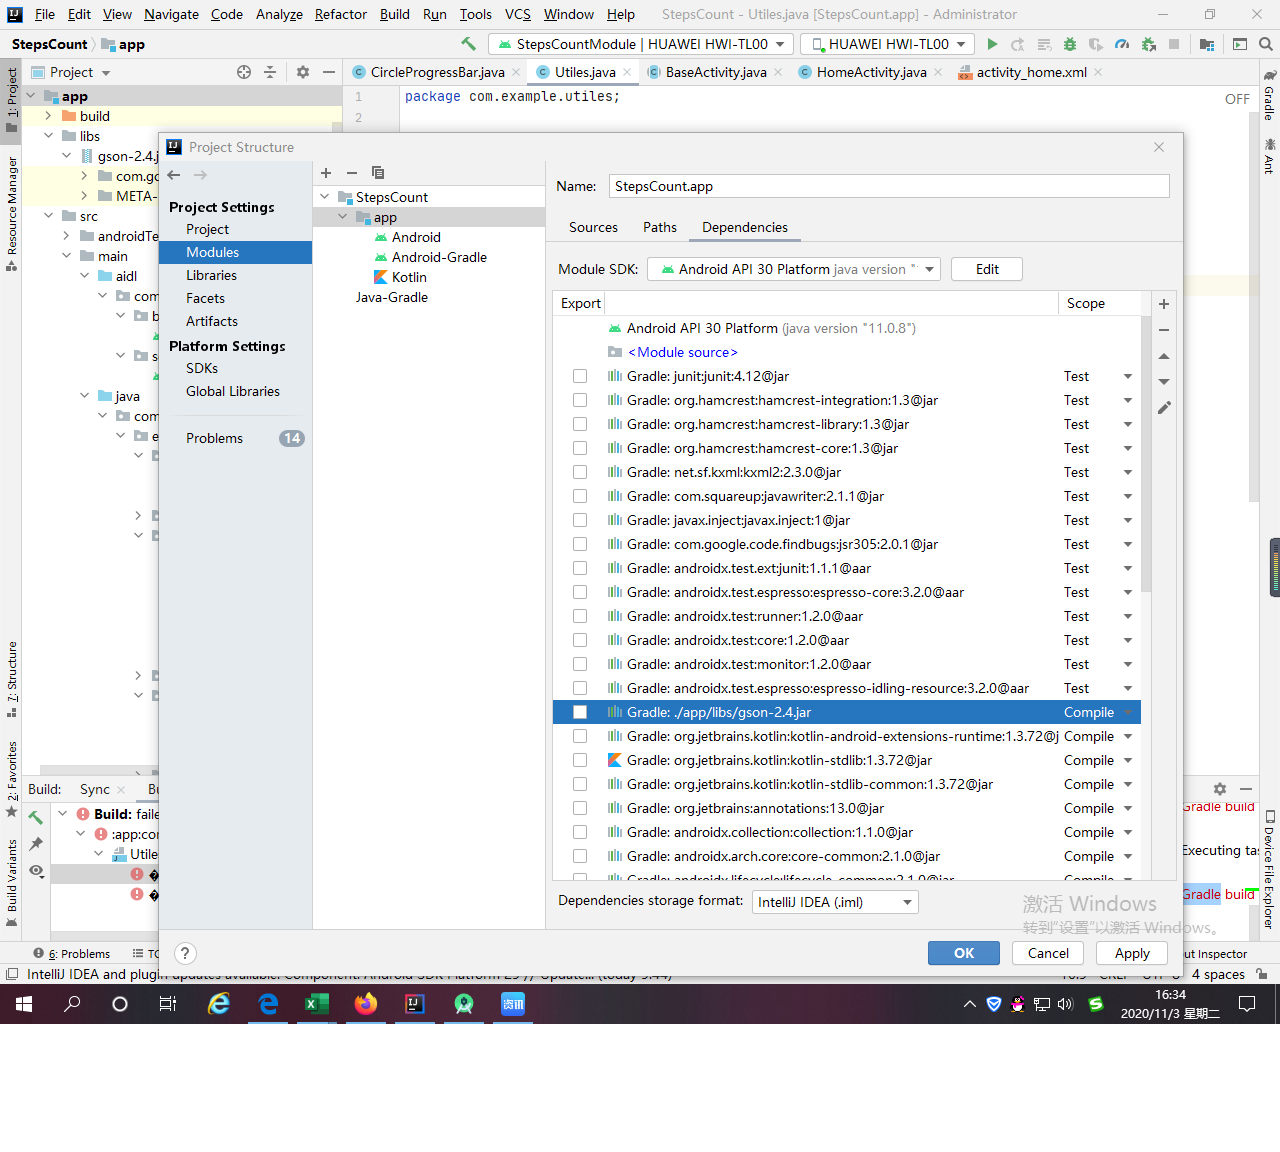The height and width of the screenshot is (1152, 1280).
Task: Open Windows Start menu
Action: [24, 1004]
